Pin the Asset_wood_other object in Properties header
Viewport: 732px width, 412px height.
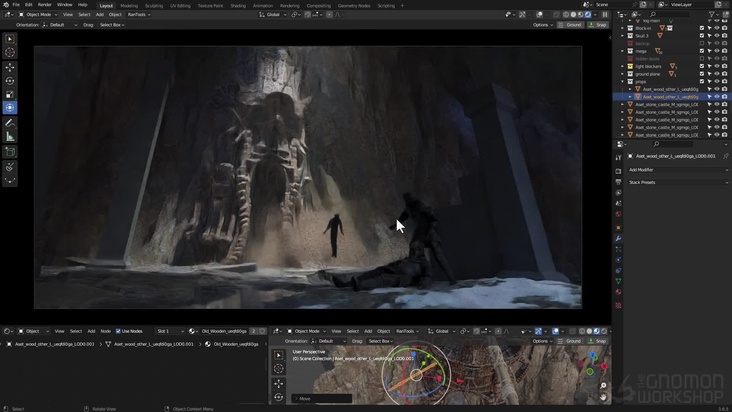tap(725, 156)
